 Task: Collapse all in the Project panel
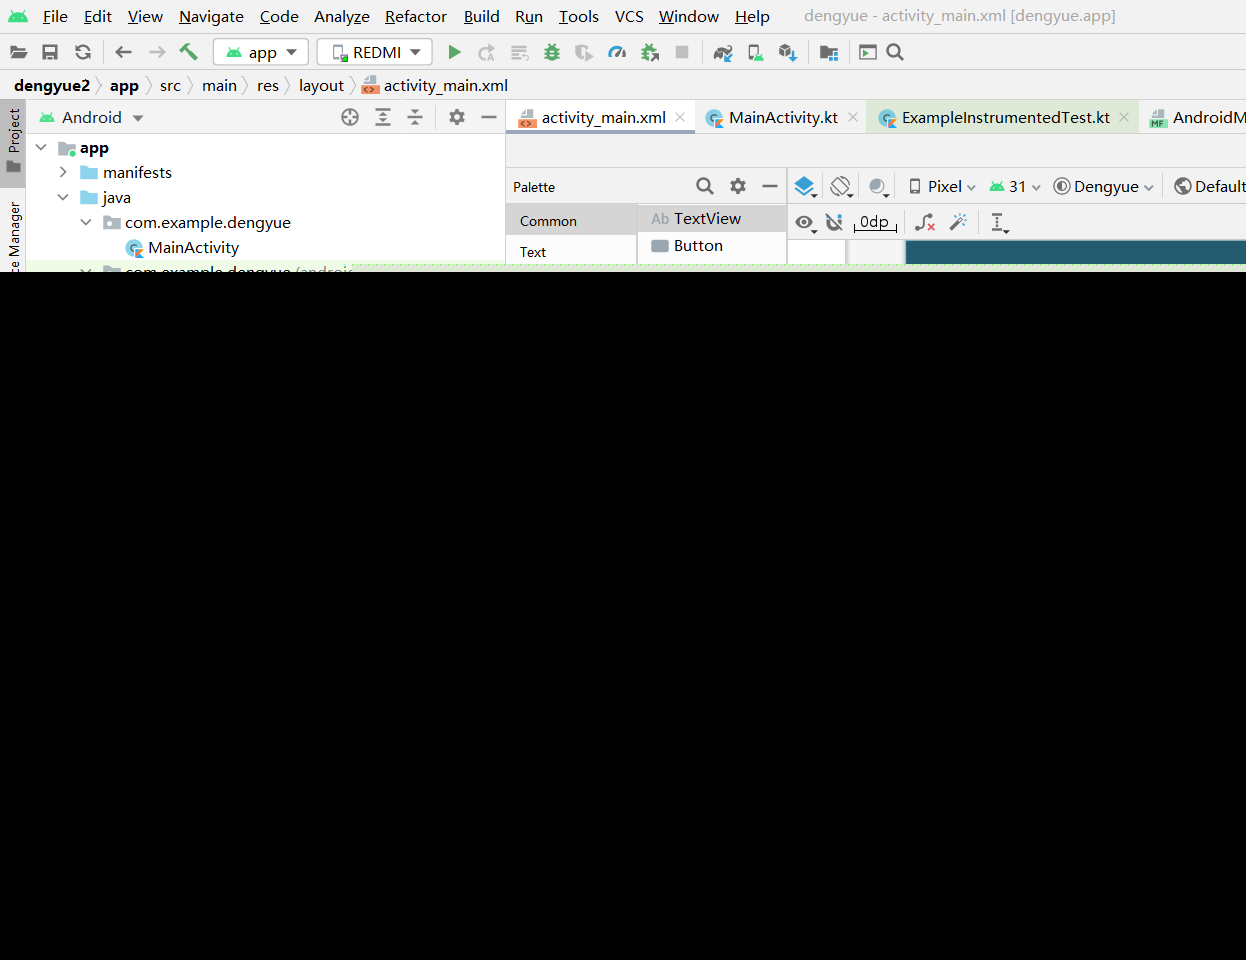click(415, 117)
